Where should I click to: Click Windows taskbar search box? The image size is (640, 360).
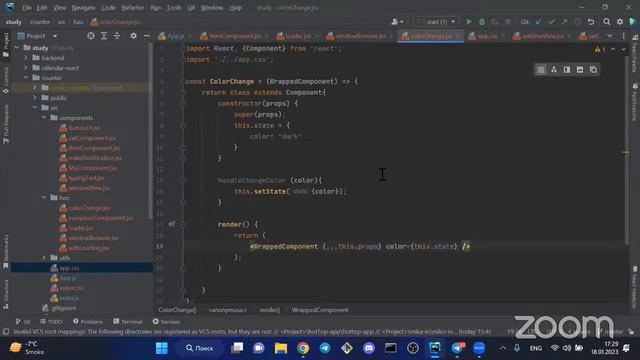point(200,348)
